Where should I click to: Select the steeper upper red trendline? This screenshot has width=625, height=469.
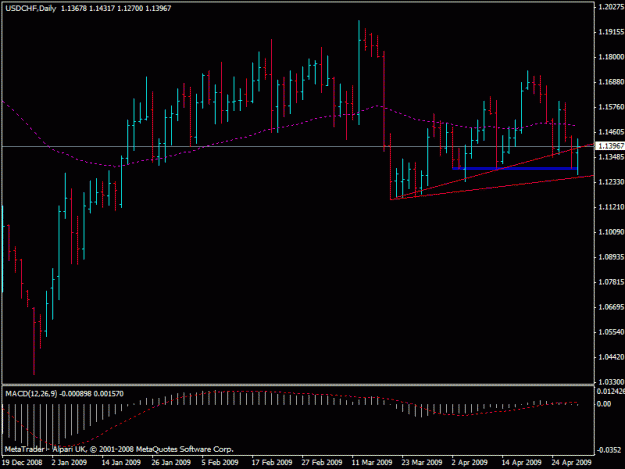(x=492, y=172)
